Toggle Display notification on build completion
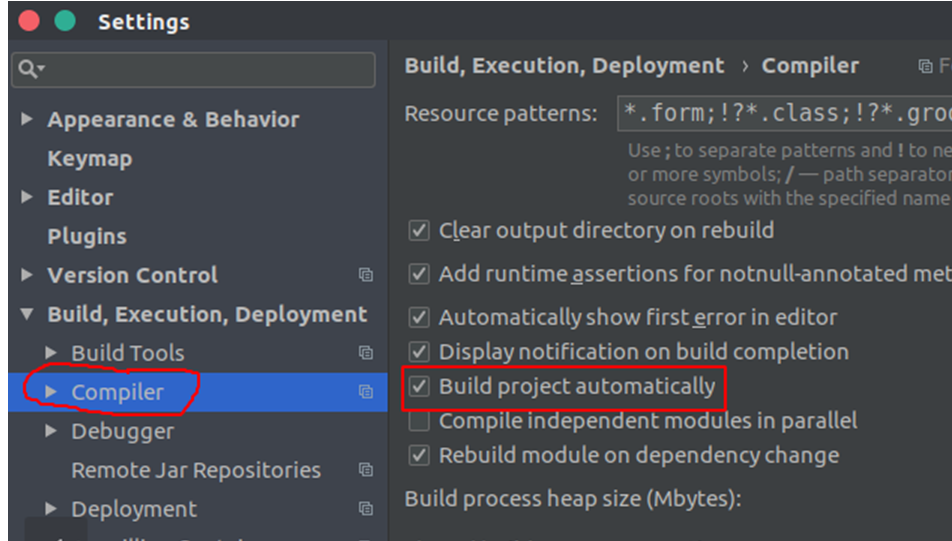Image resolution: width=952 pixels, height=541 pixels. (x=419, y=352)
